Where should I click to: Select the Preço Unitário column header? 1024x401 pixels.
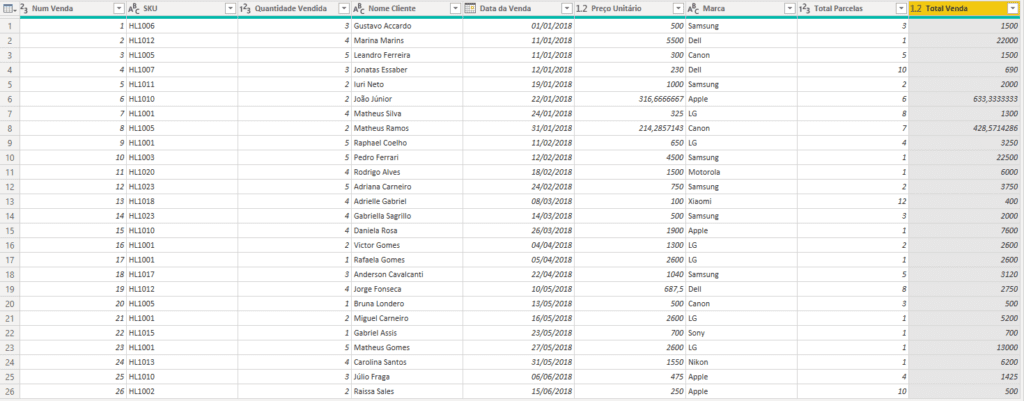(630, 8)
